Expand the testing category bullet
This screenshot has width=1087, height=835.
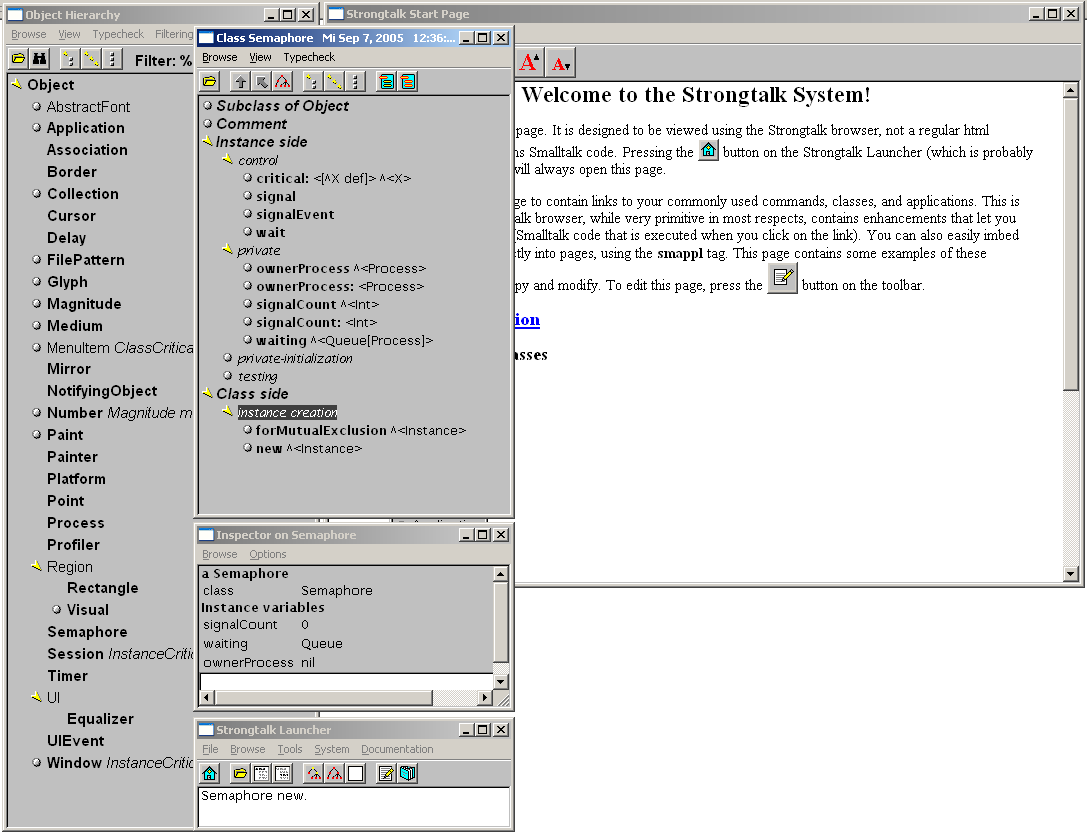[227, 376]
